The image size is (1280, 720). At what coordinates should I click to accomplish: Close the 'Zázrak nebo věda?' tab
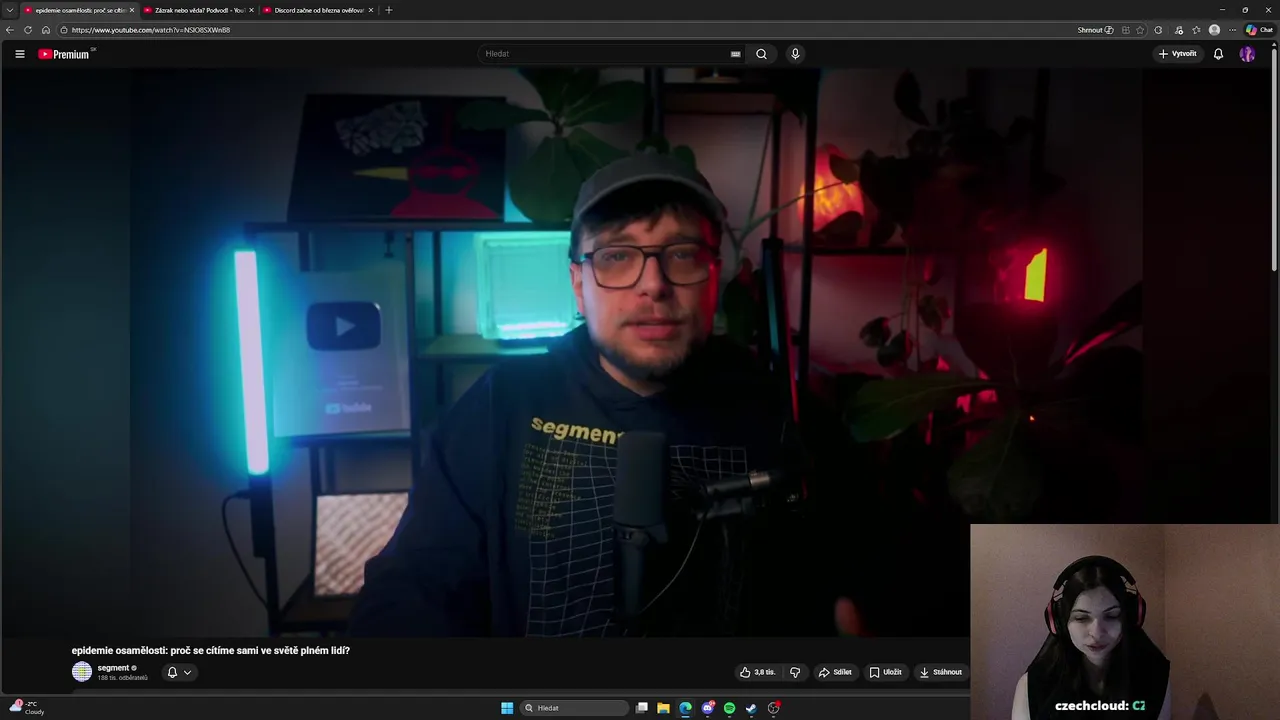tap(251, 10)
